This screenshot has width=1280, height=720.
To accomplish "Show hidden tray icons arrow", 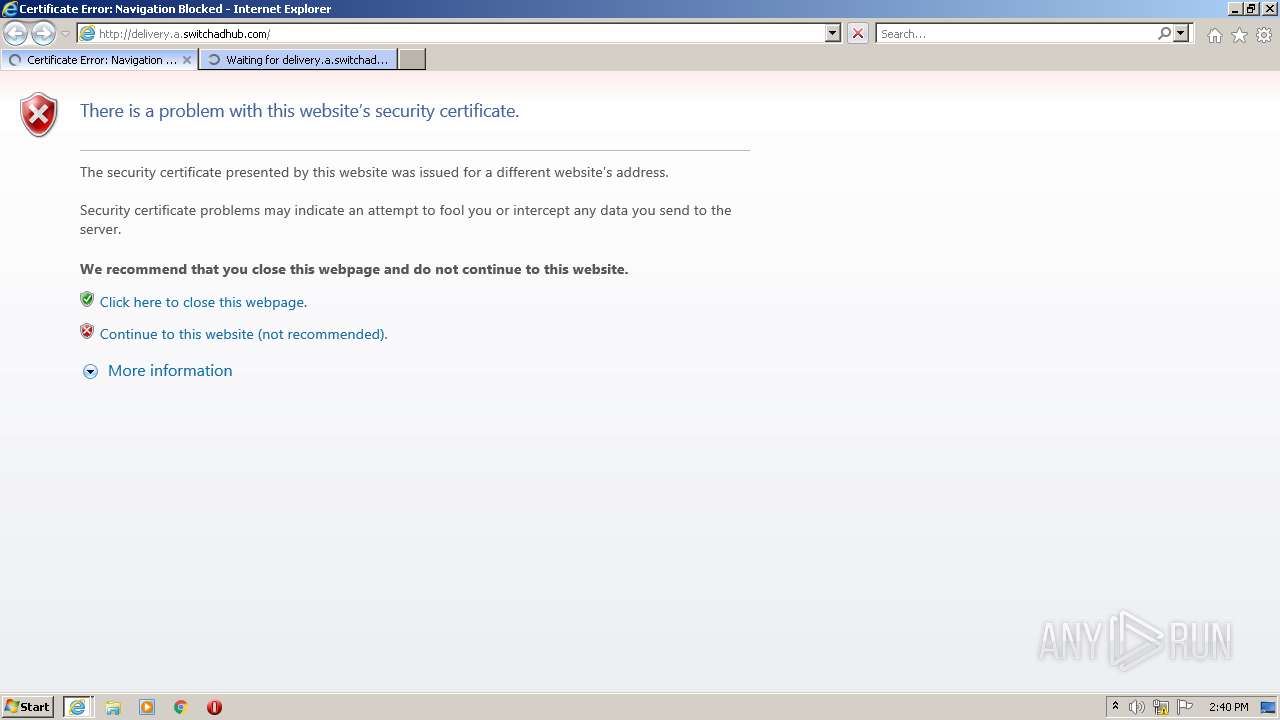I will (1115, 706).
